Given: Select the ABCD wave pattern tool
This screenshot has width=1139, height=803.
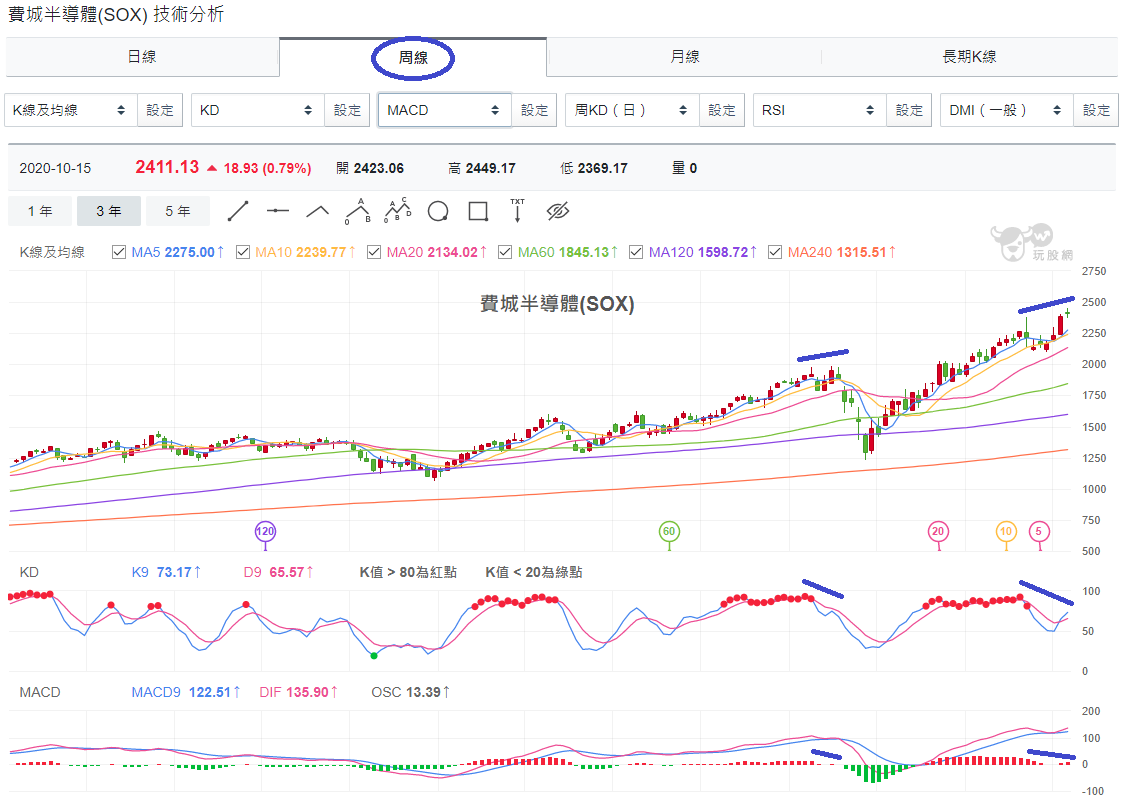Looking at the screenshot, I should pyautogui.click(x=397, y=210).
